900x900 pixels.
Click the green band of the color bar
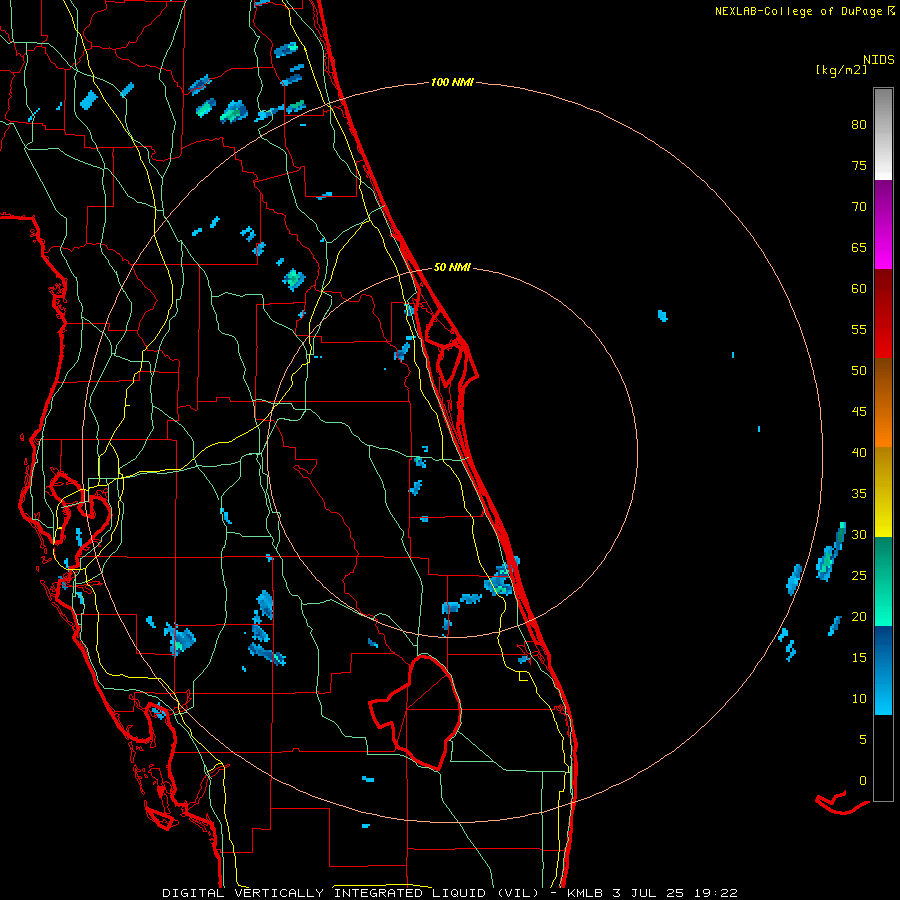883,581
